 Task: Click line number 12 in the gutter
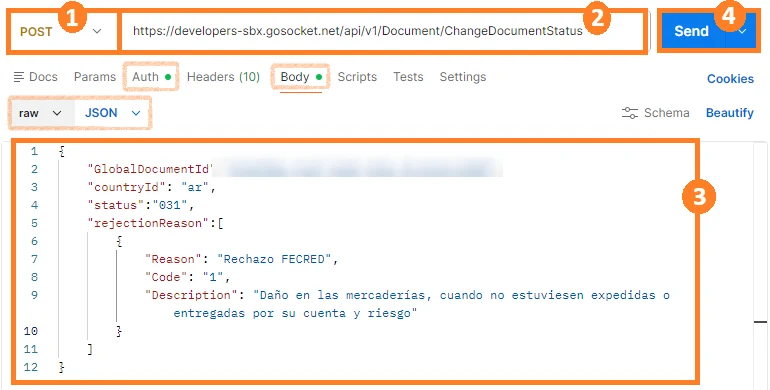click(30, 367)
